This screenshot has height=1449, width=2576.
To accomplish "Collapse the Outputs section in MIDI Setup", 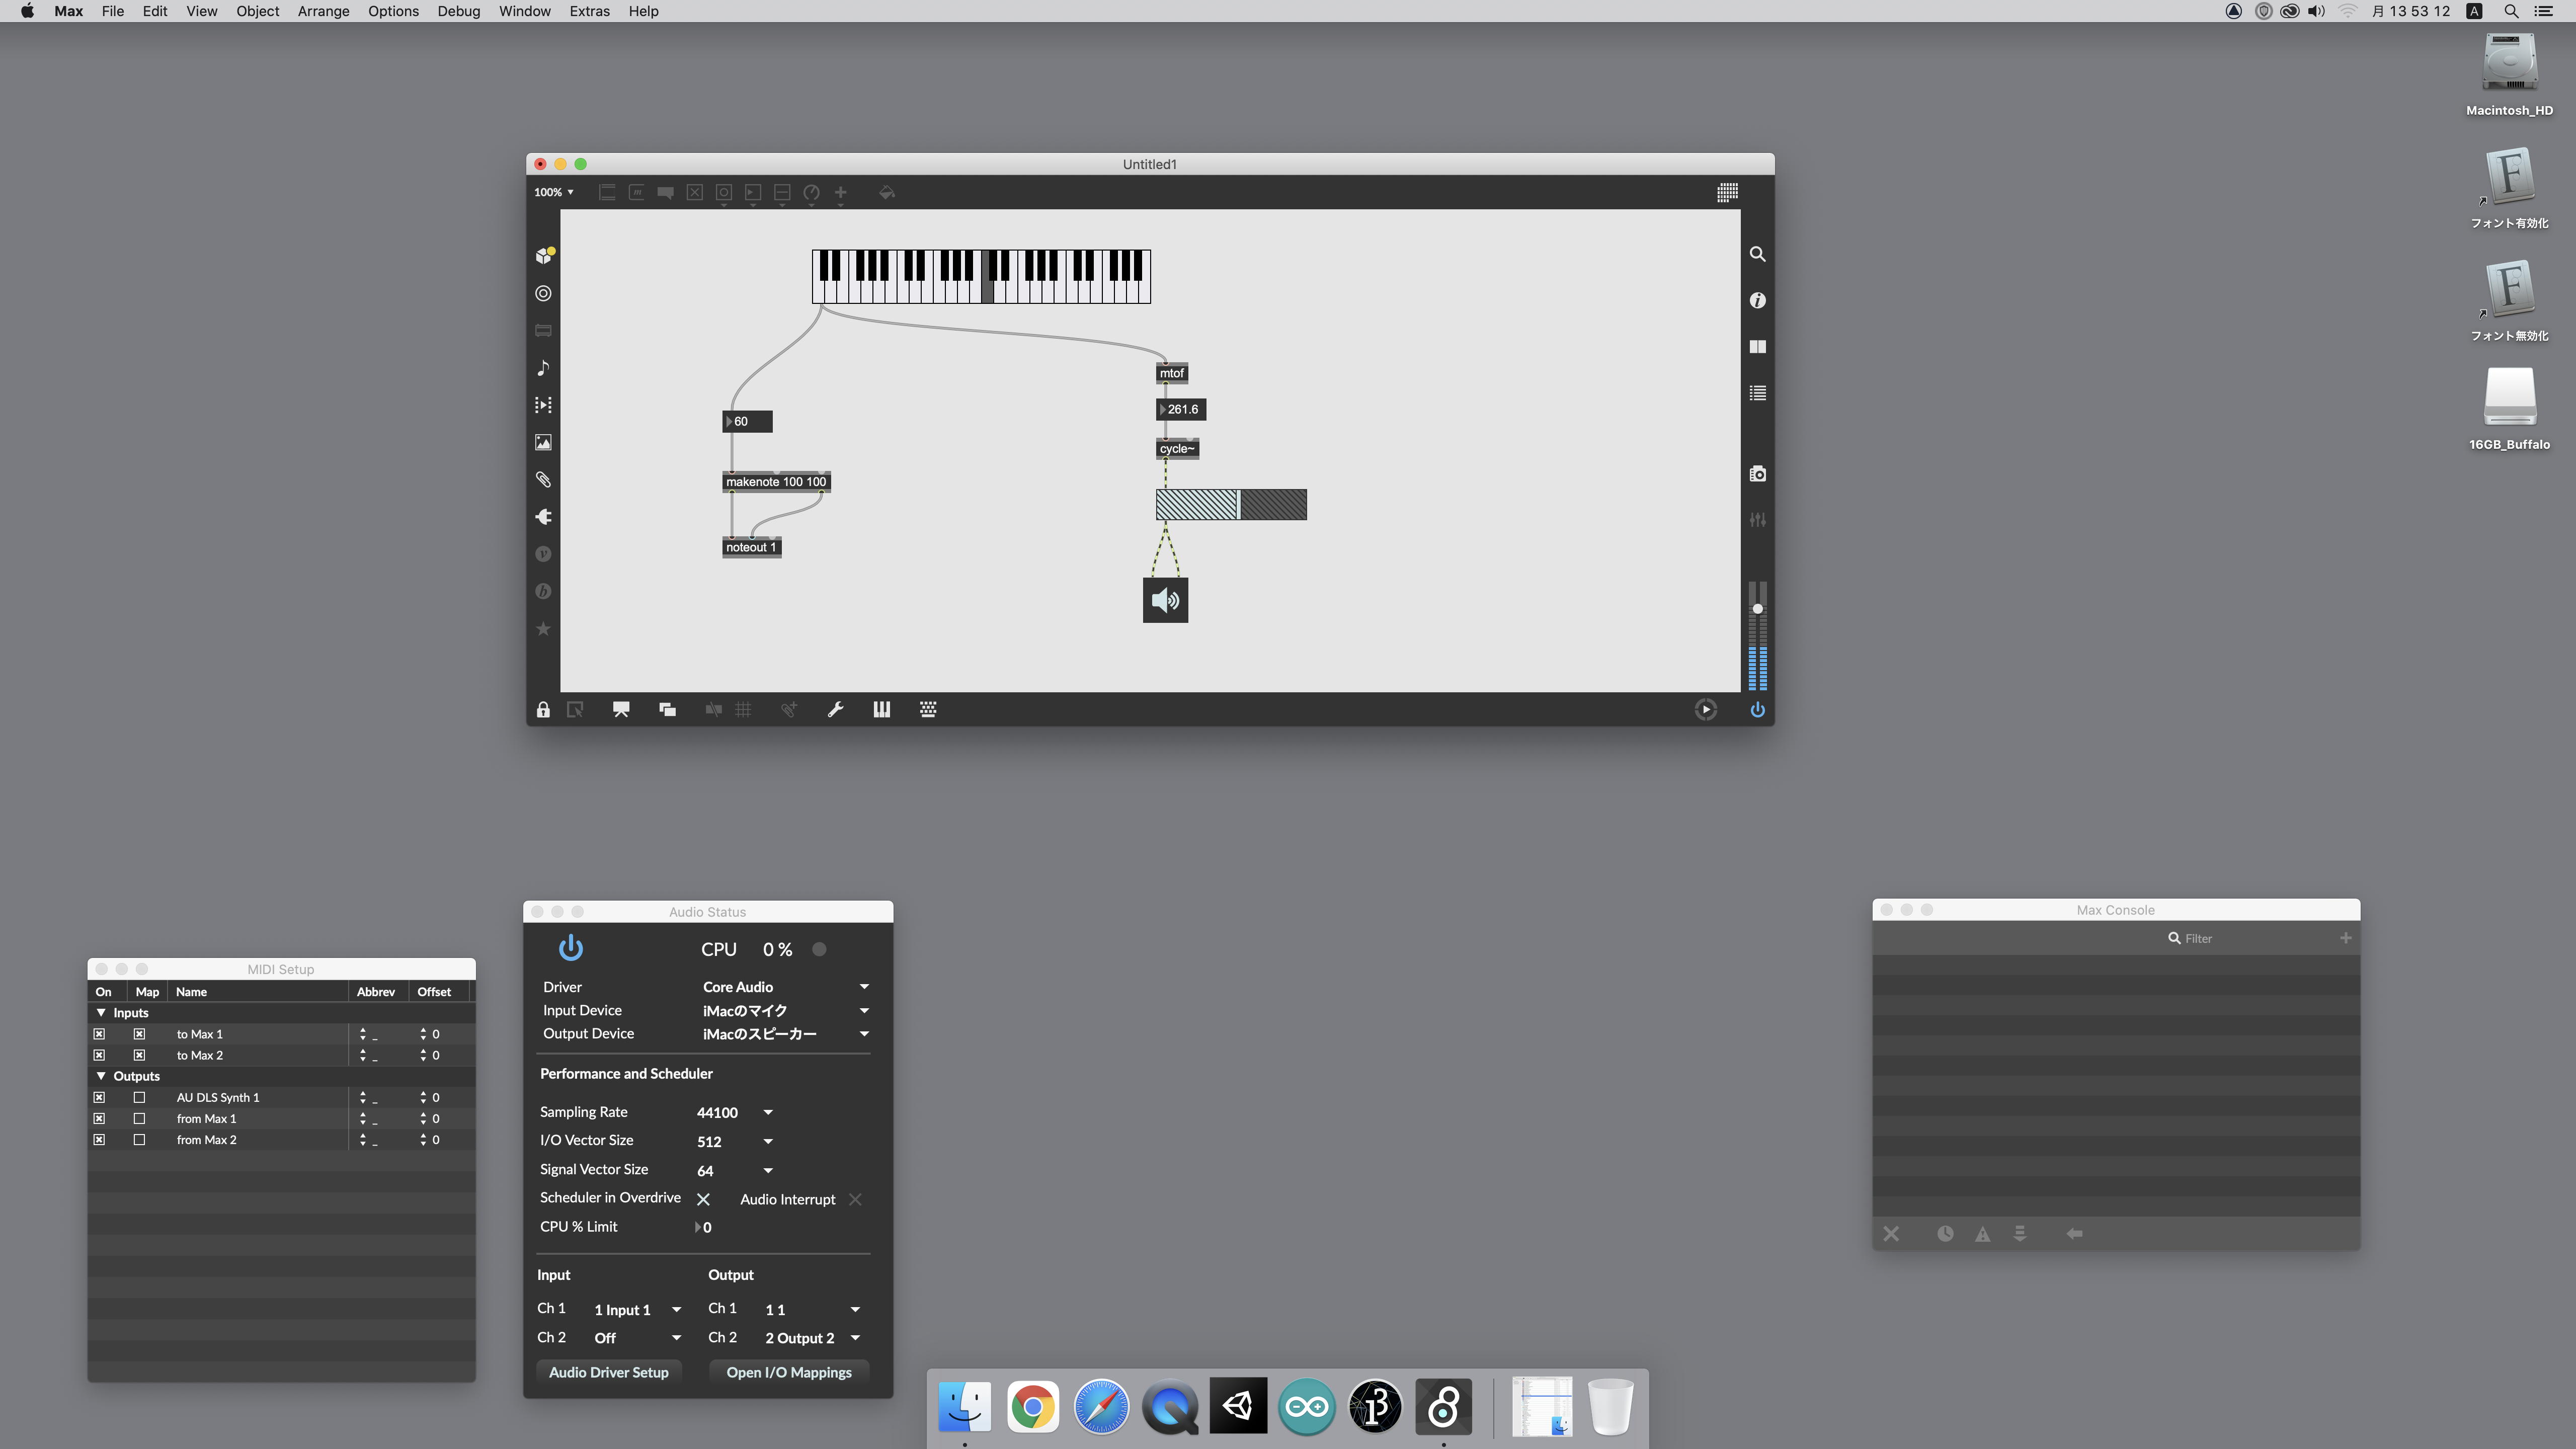I will [101, 1076].
